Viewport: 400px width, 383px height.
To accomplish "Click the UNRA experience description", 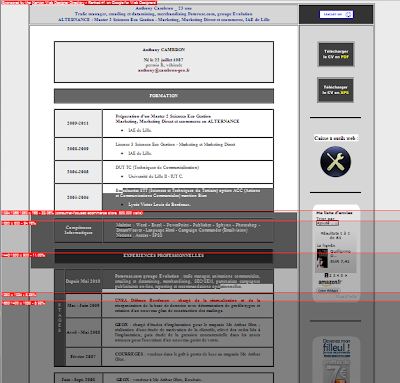I will coord(187,305).
